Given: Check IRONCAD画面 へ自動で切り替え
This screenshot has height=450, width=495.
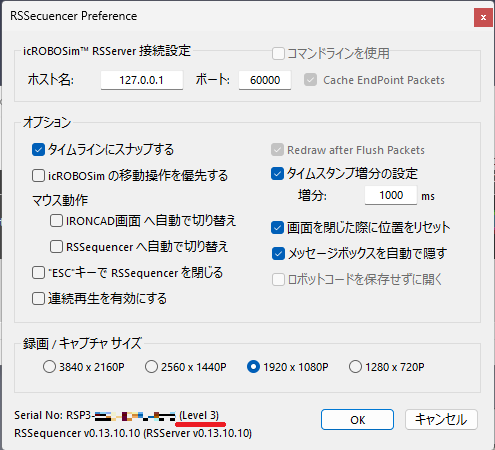Looking at the screenshot, I should pyautogui.click(x=56, y=221).
